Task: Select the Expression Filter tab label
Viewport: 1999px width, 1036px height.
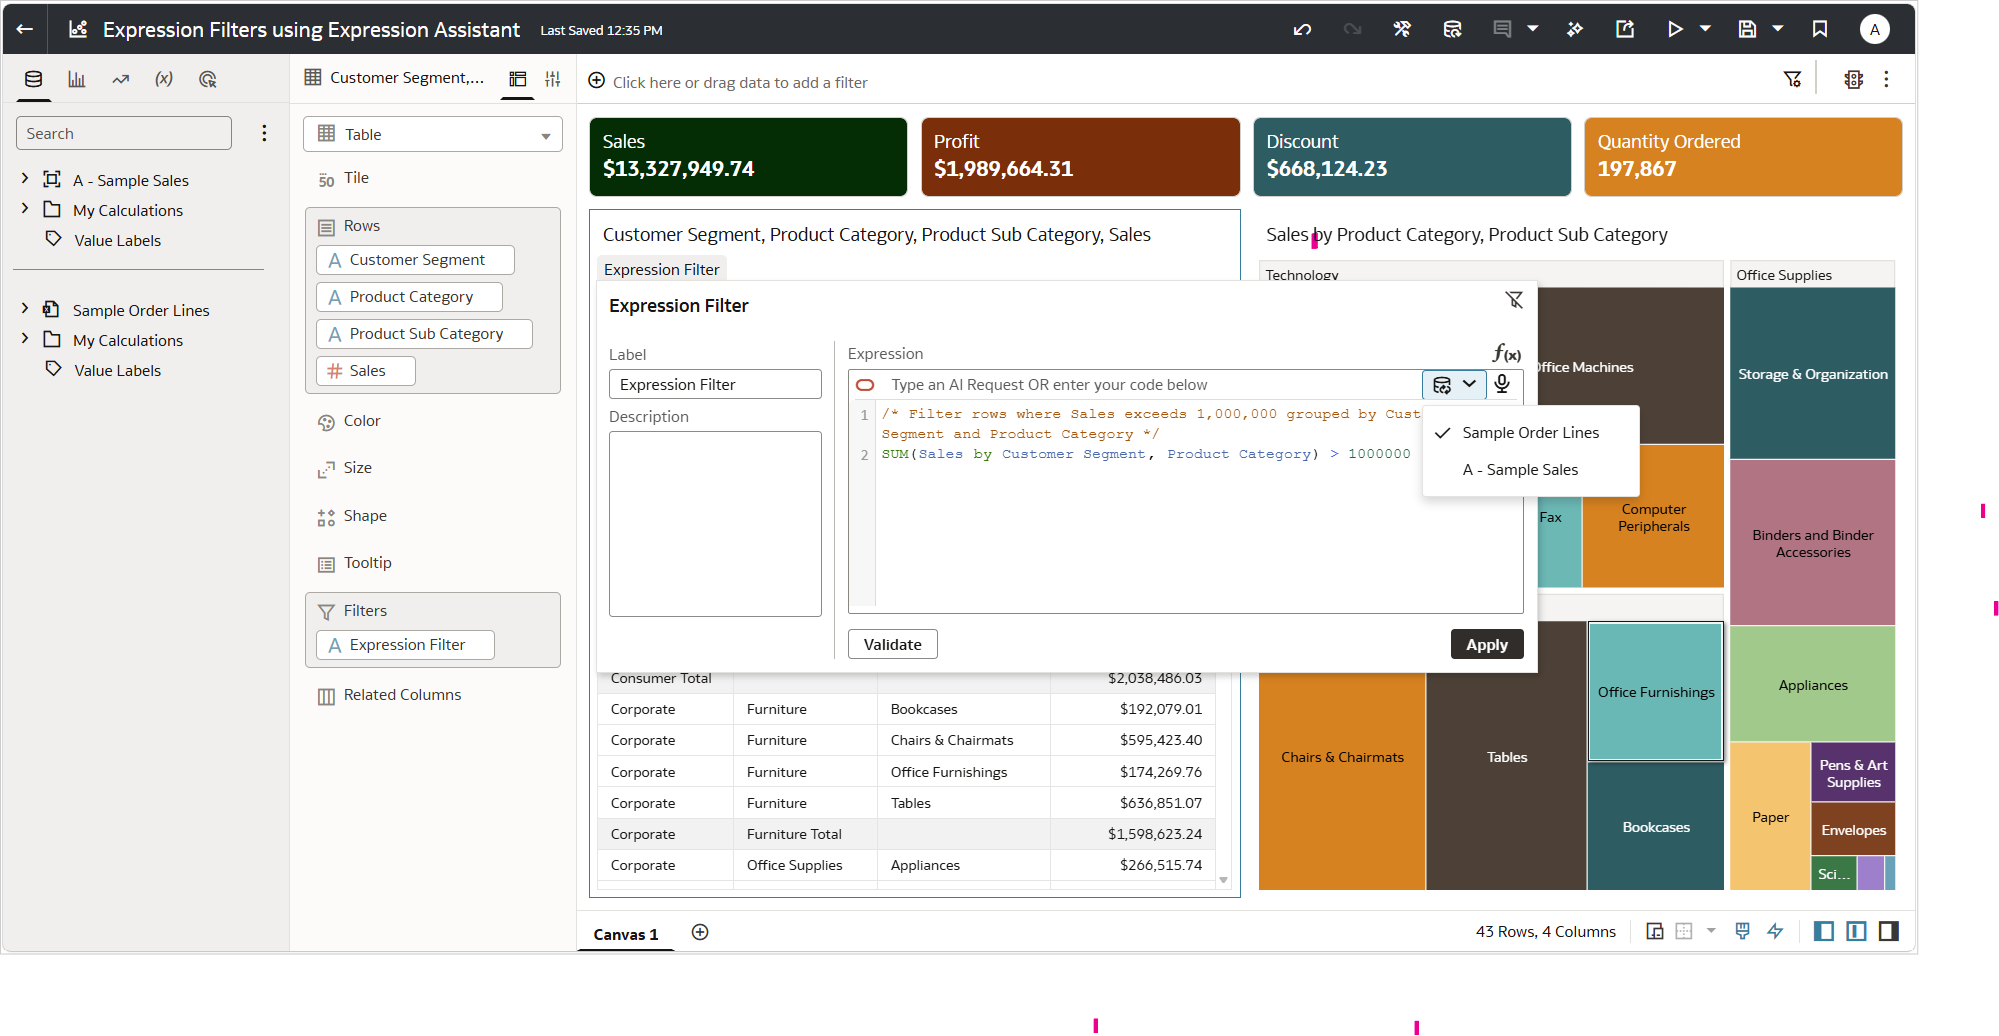Action: [662, 269]
